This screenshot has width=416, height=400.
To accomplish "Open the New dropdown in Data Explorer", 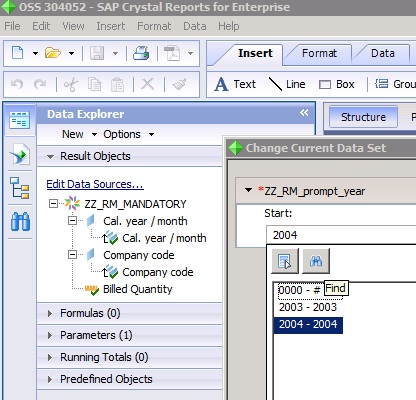I will (x=79, y=134).
